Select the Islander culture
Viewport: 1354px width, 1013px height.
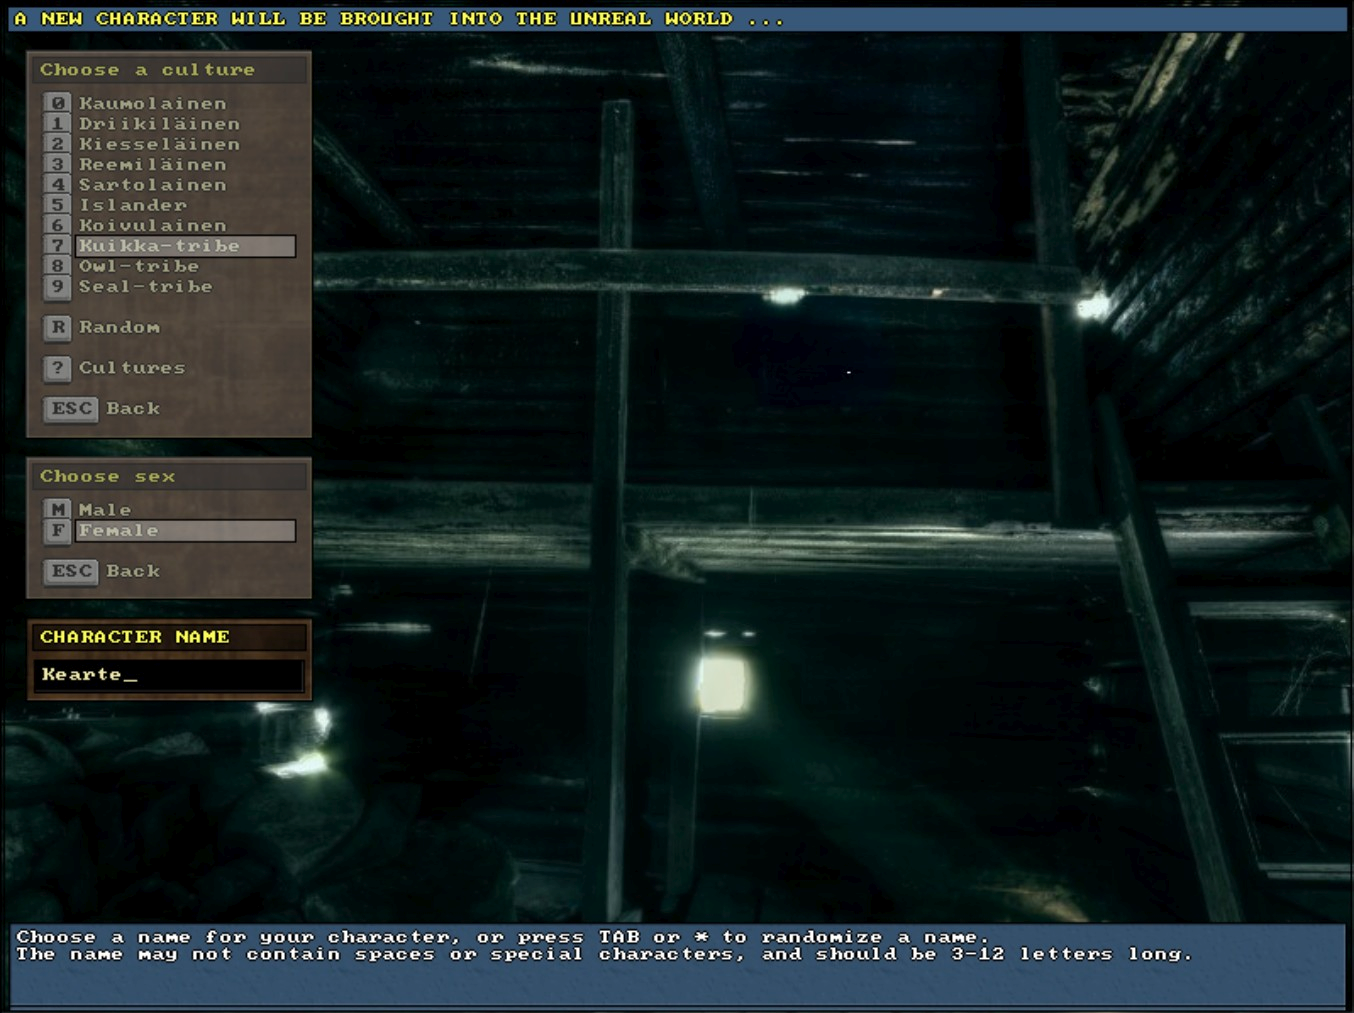(132, 205)
